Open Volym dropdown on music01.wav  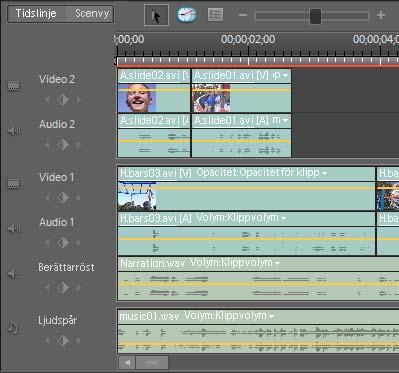(x=271, y=316)
